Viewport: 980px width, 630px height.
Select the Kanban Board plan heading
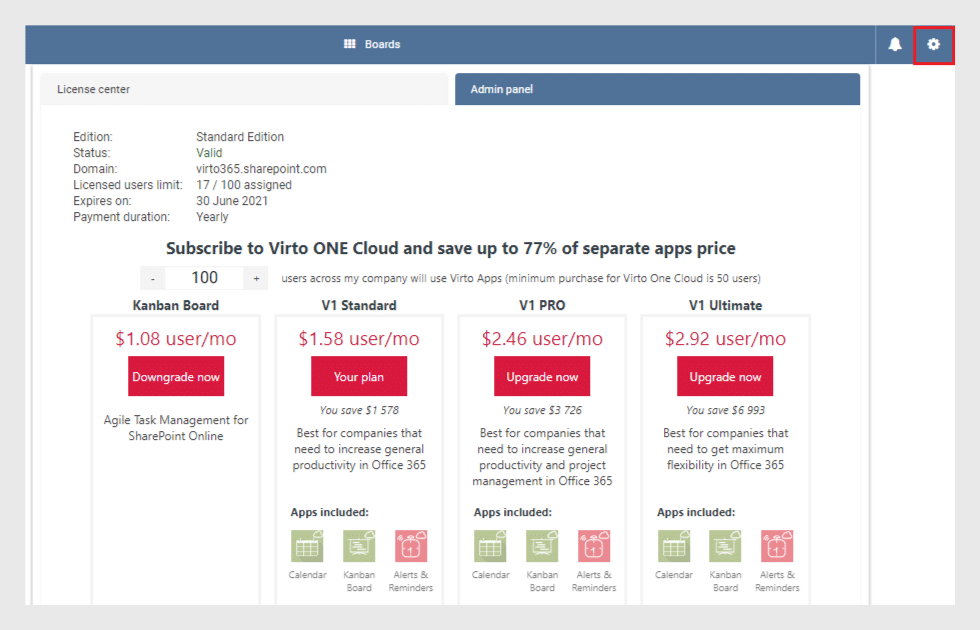pos(176,306)
